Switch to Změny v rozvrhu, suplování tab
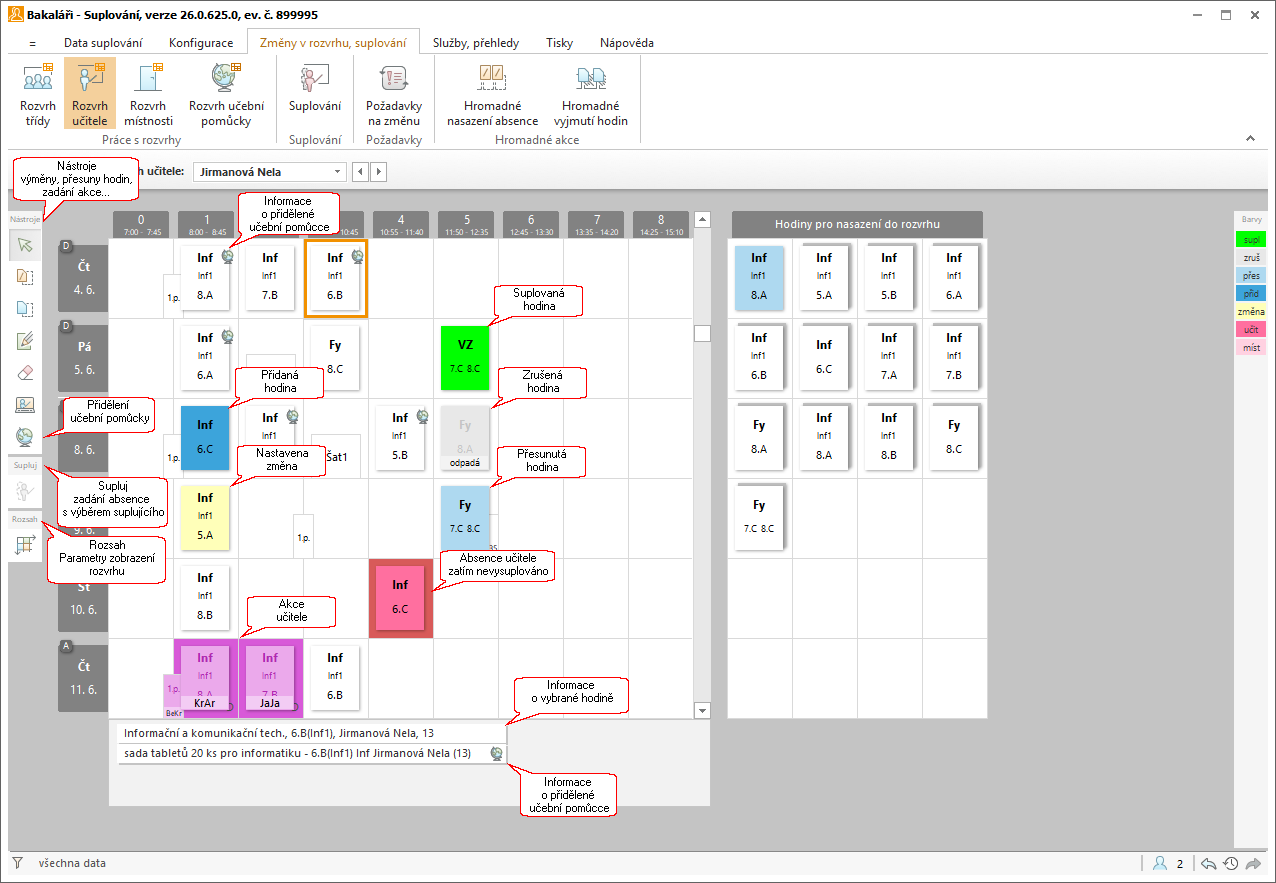The width and height of the screenshot is (1276, 883). 333,43
